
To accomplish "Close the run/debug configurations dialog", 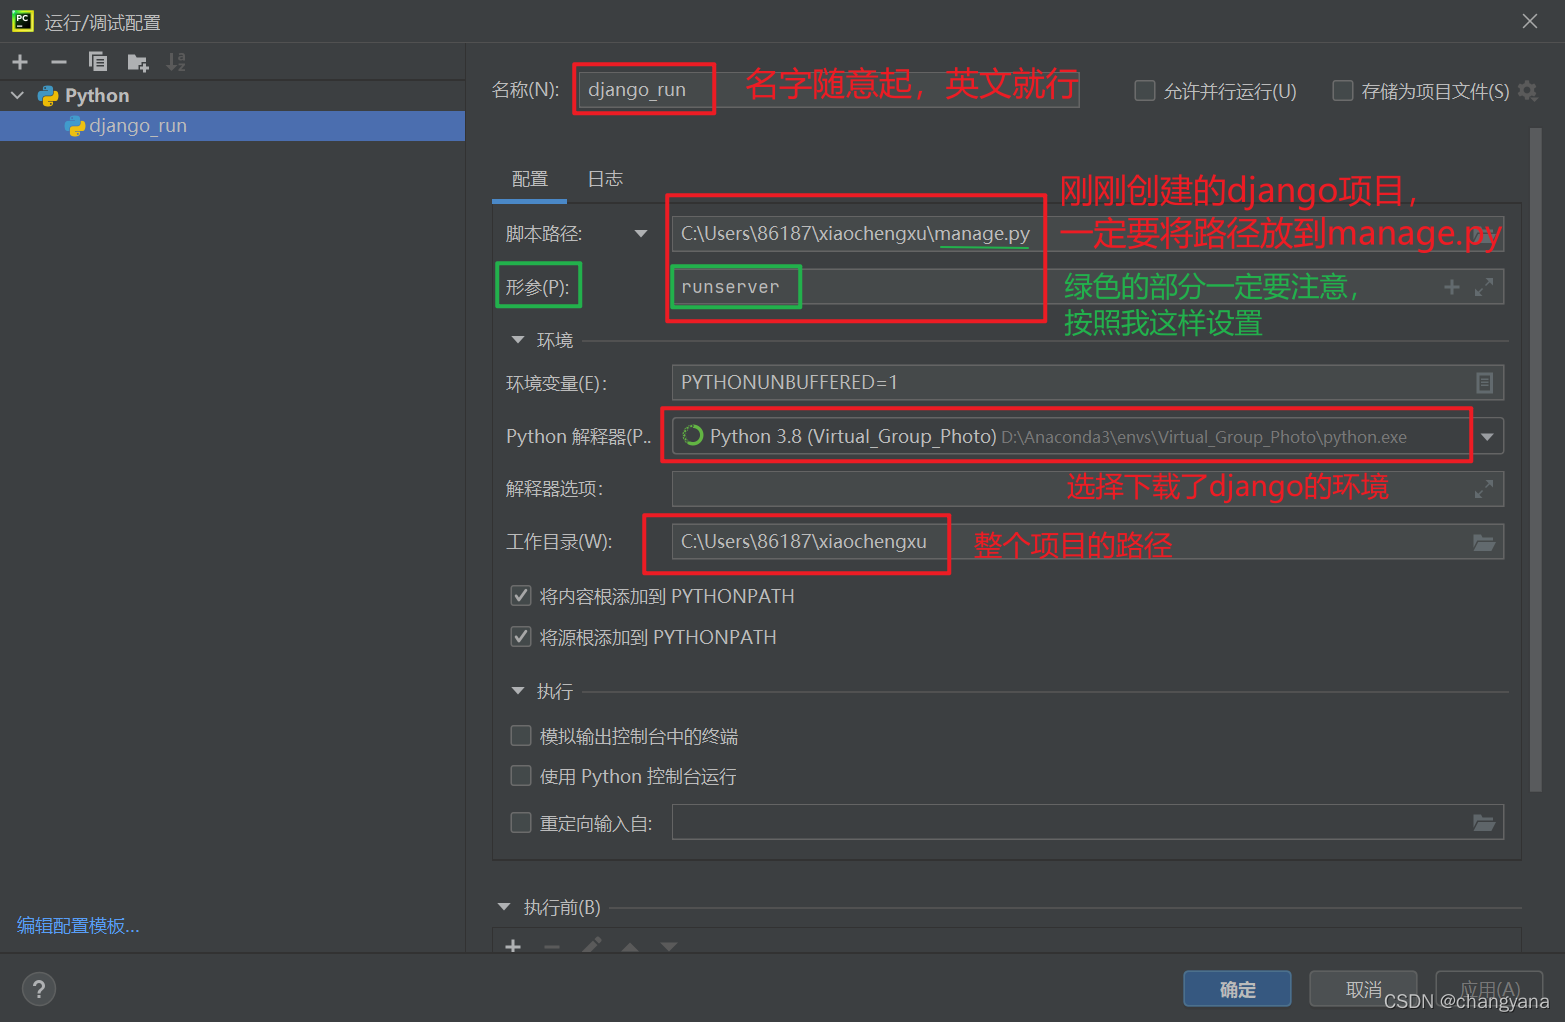I will pyautogui.click(x=1530, y=21).
